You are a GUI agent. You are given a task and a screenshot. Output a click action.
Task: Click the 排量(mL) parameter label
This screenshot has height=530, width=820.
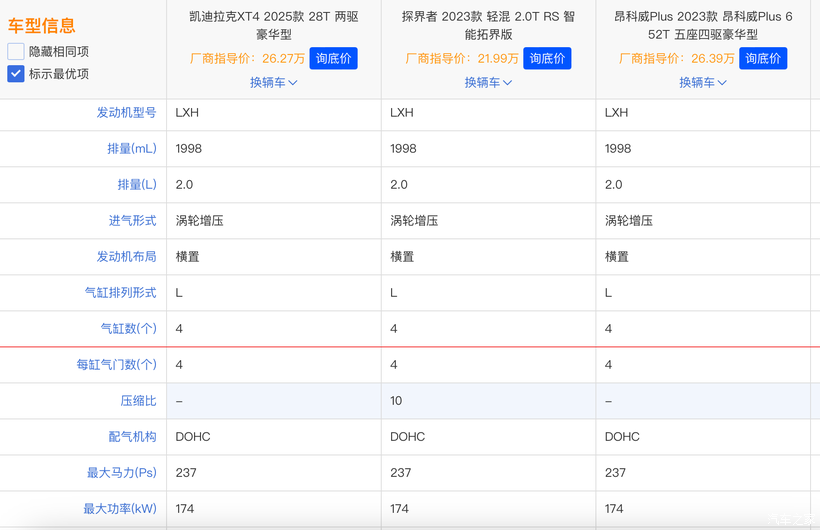click(132, 149)
